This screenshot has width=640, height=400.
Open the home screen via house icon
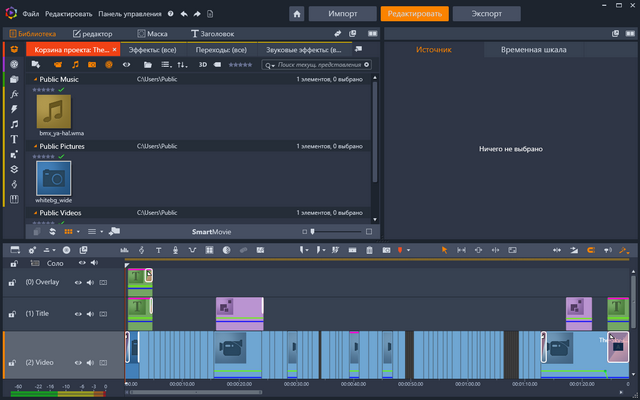pos(298,14)
